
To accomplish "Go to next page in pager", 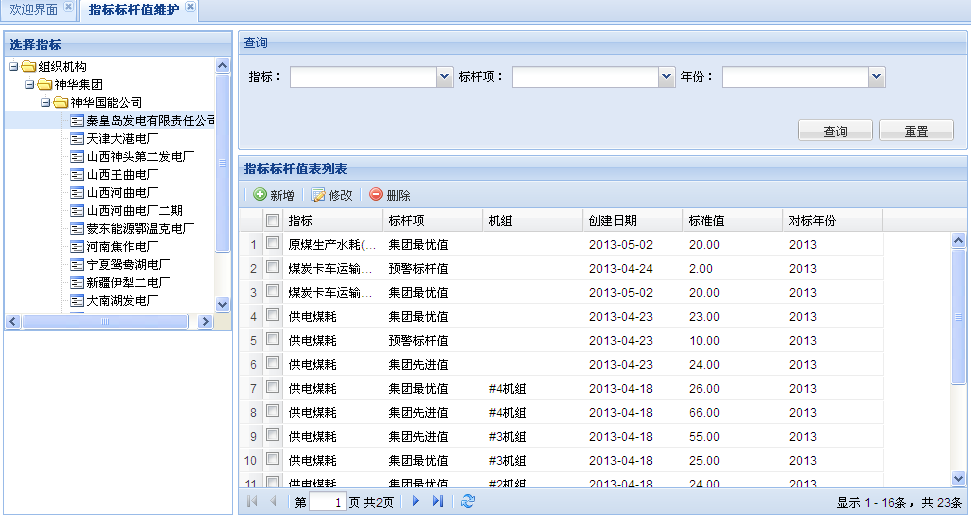I will (x=416, y=501).
